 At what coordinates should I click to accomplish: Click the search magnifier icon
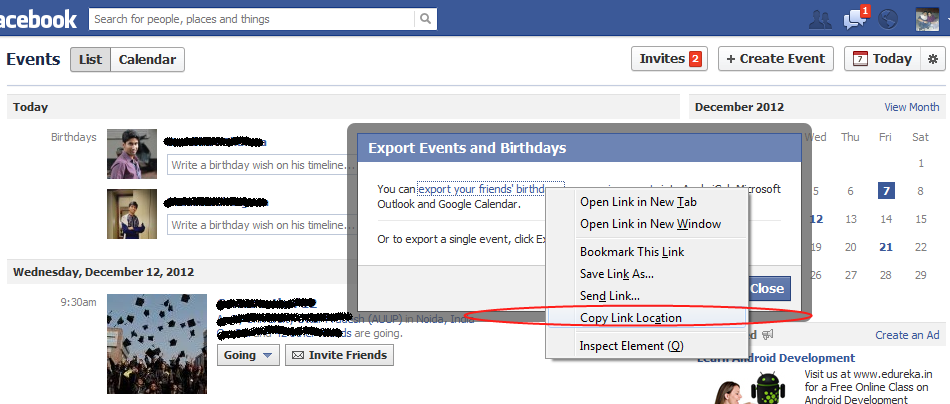[x=426, y=19]
